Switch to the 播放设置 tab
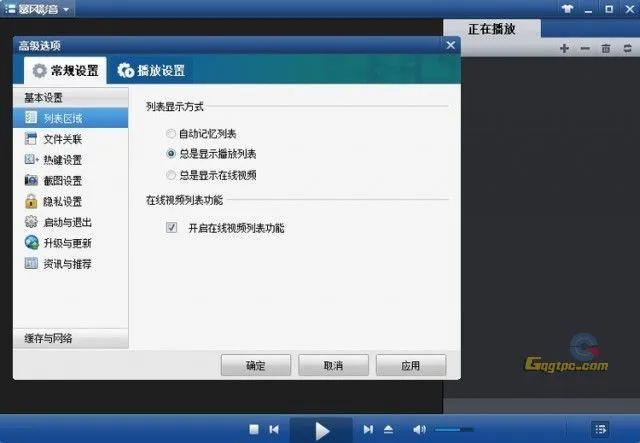 click(x=151, y=71)
